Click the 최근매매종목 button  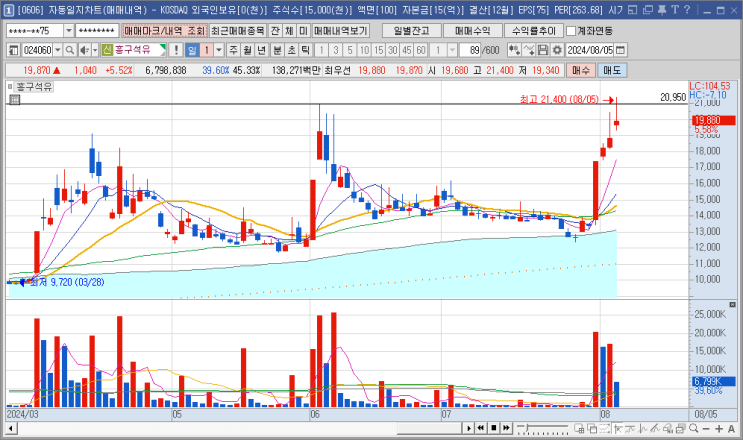(238, 31)
